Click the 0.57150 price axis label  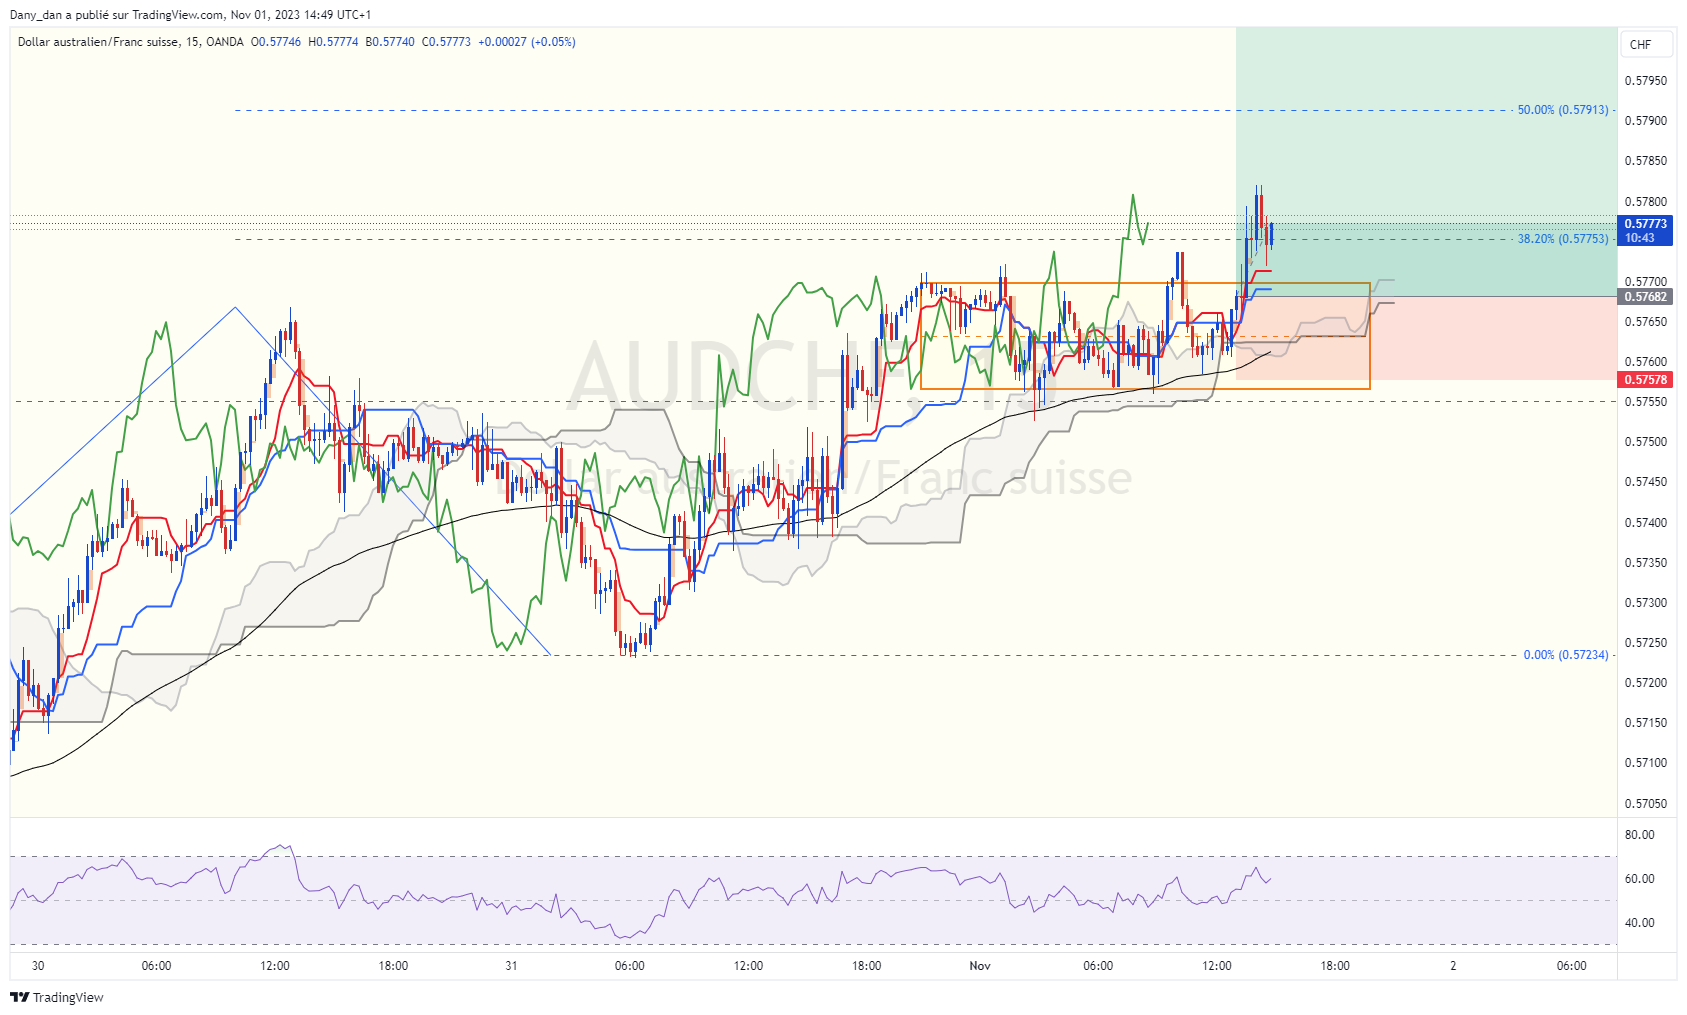tap(1646, 723)
